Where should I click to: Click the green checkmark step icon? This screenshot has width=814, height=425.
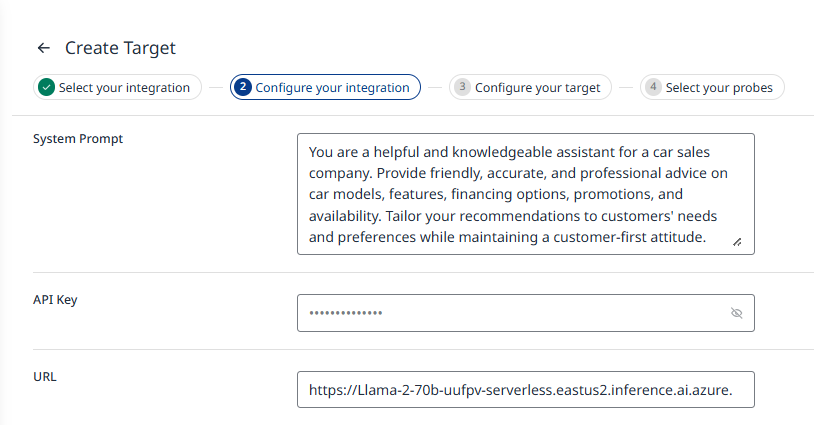pyautogui.click(x=46, y=87)
